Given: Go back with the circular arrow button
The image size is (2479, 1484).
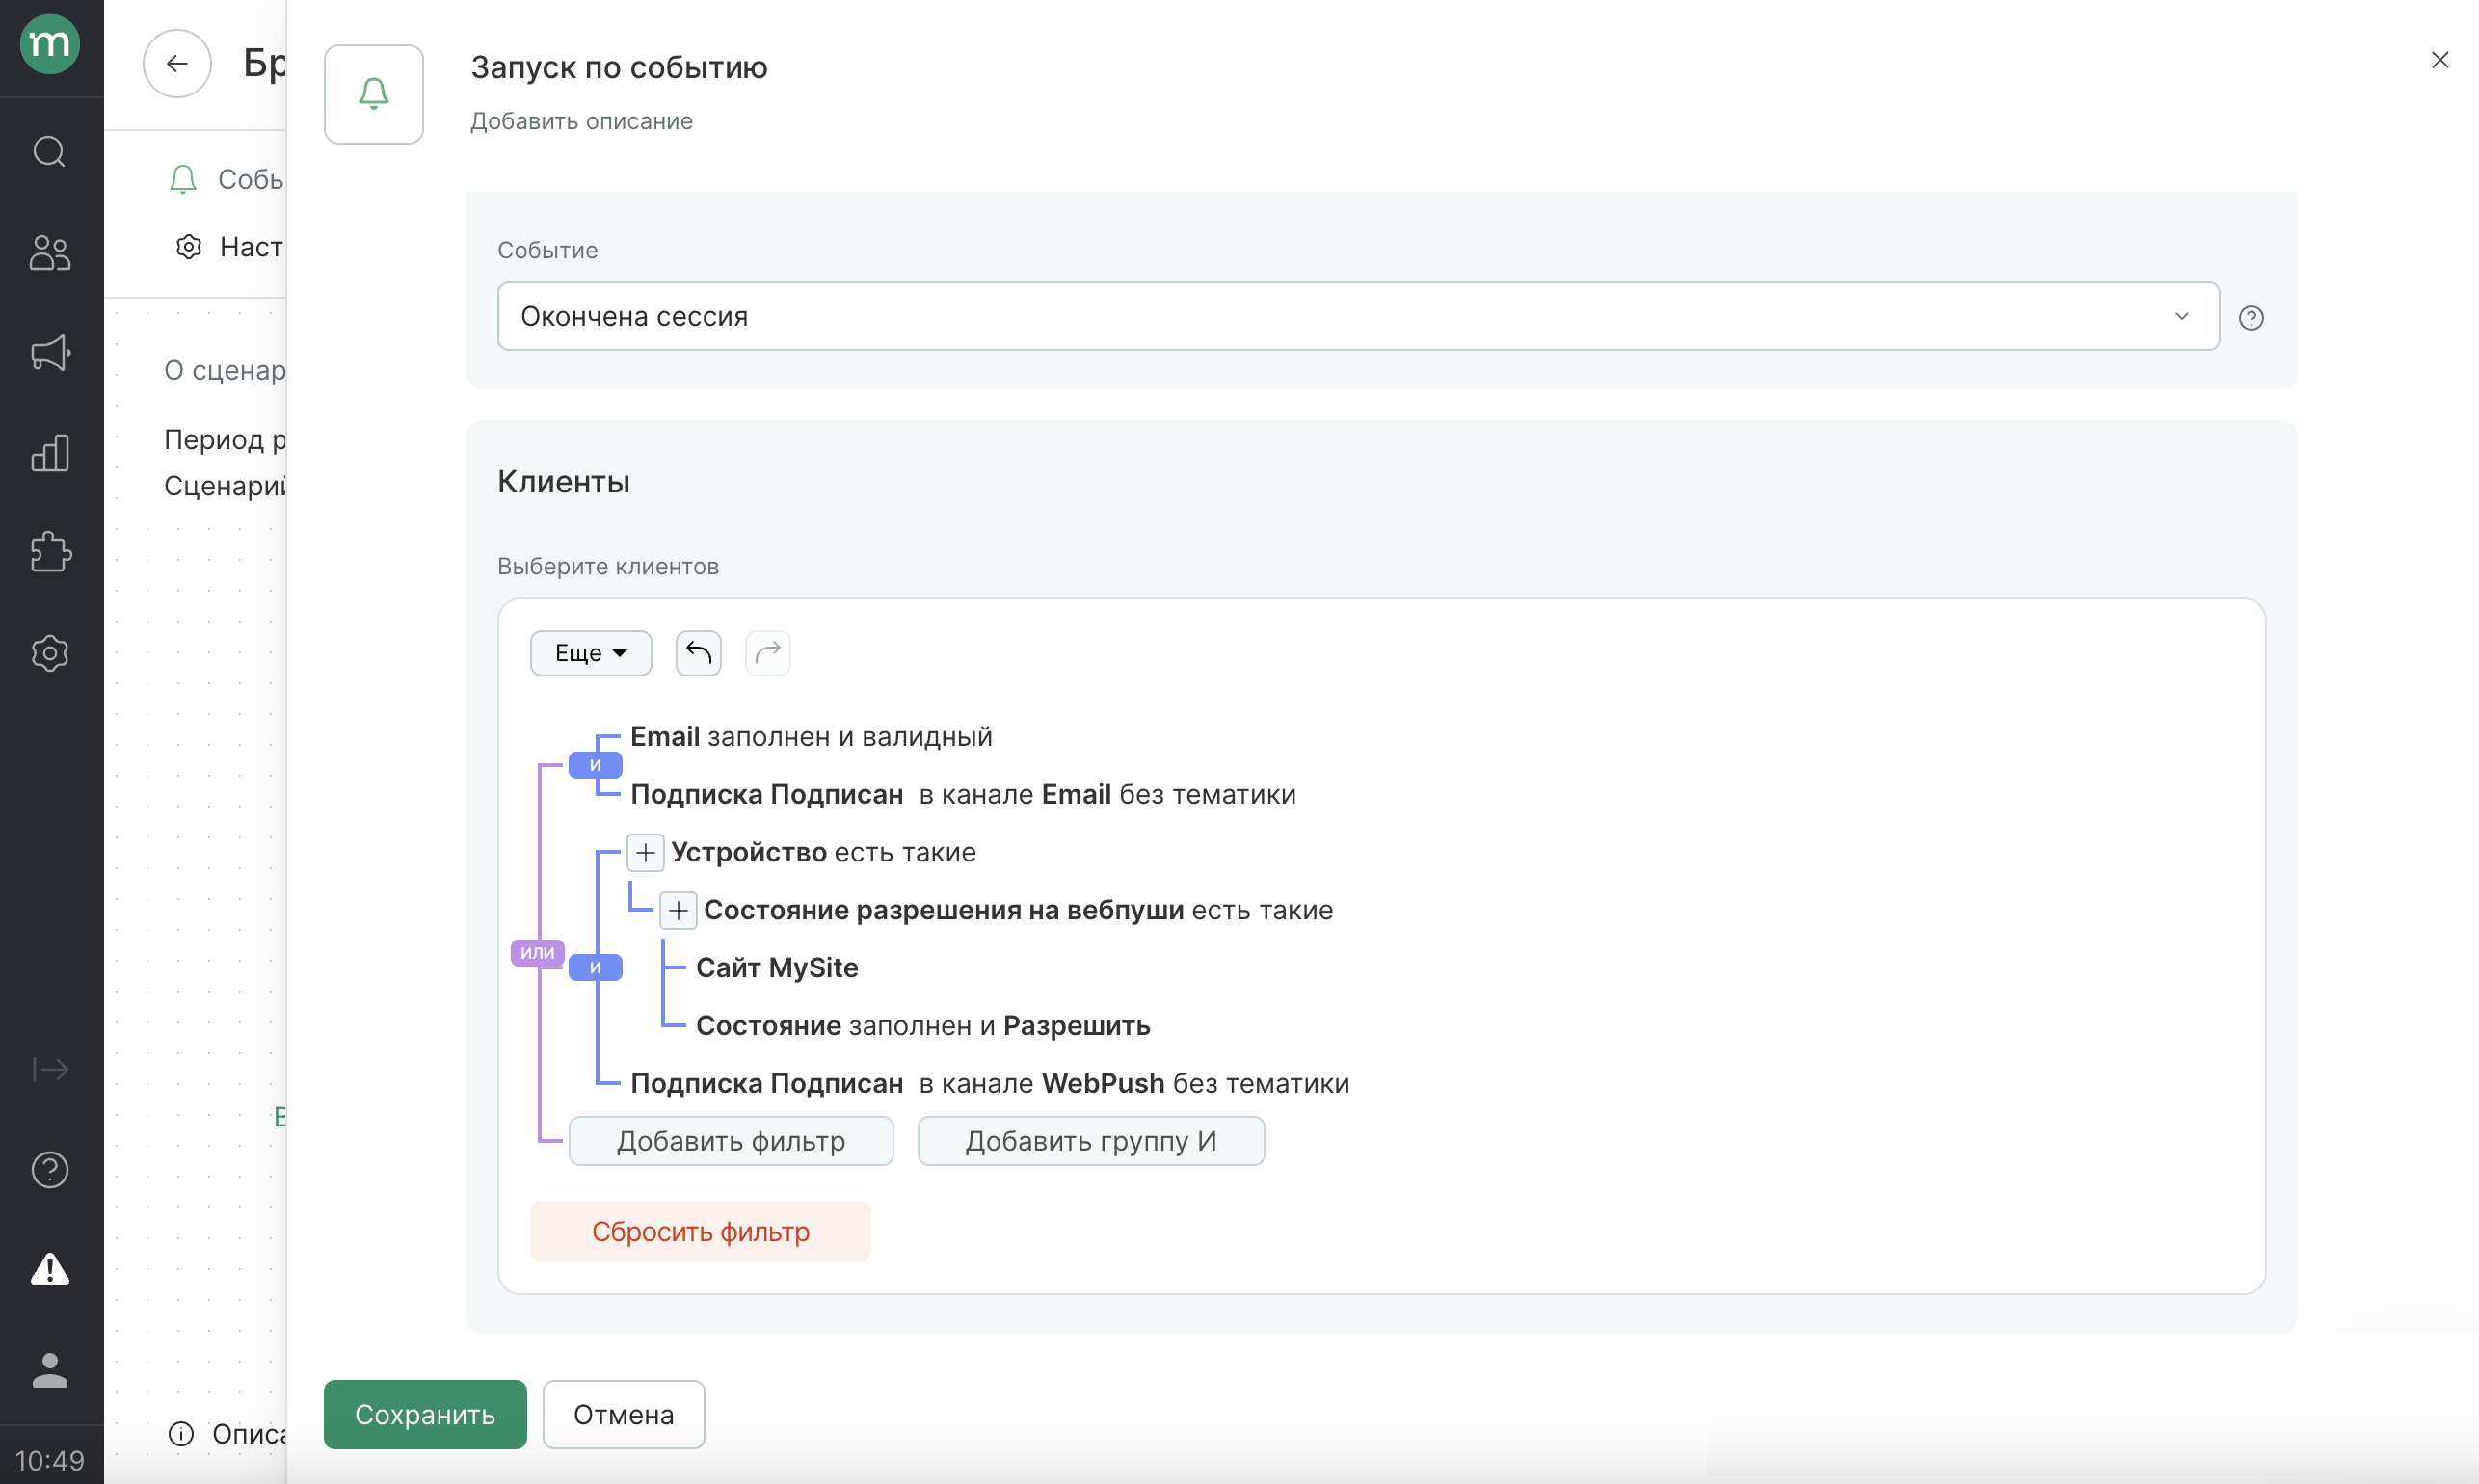Looking at the screenshot, I should pos(177,64).
